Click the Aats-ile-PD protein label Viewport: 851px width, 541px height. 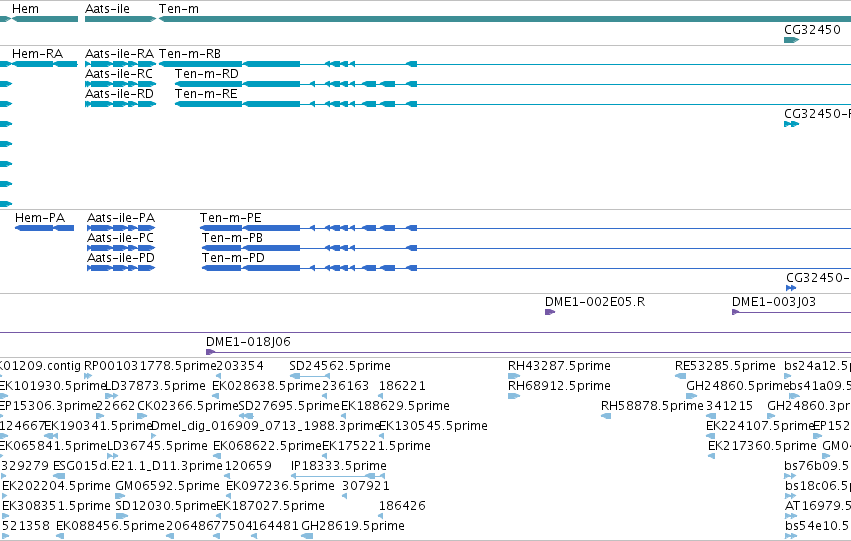pyautogui.click(x=121, y=258)
